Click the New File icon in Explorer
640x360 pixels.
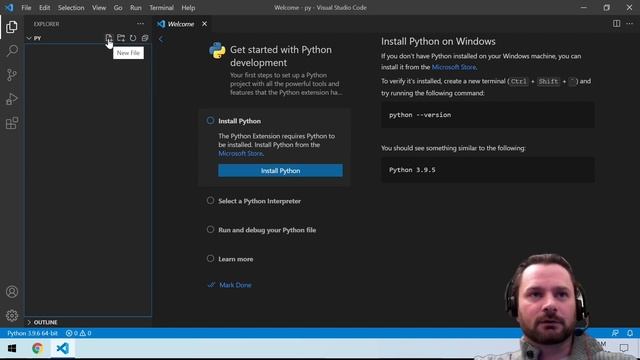(x=109, y=38)
